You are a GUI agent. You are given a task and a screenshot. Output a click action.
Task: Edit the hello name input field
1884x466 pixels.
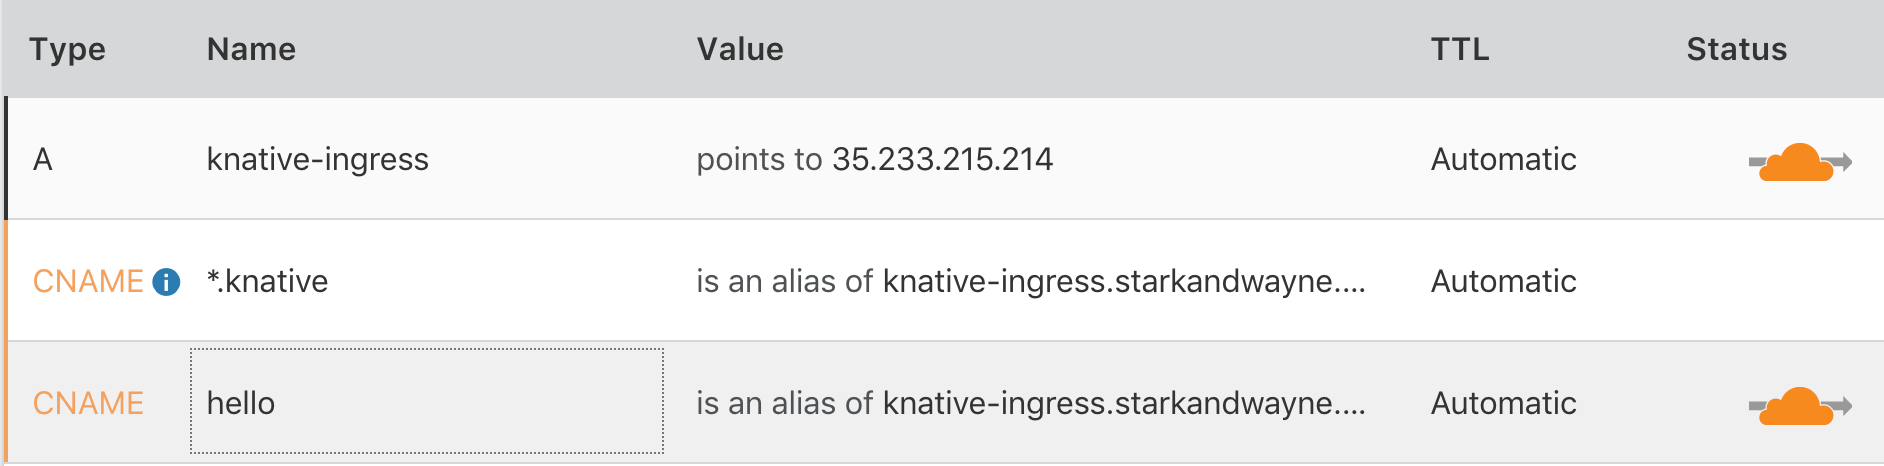pyautogui.click(x=426, y=402)
